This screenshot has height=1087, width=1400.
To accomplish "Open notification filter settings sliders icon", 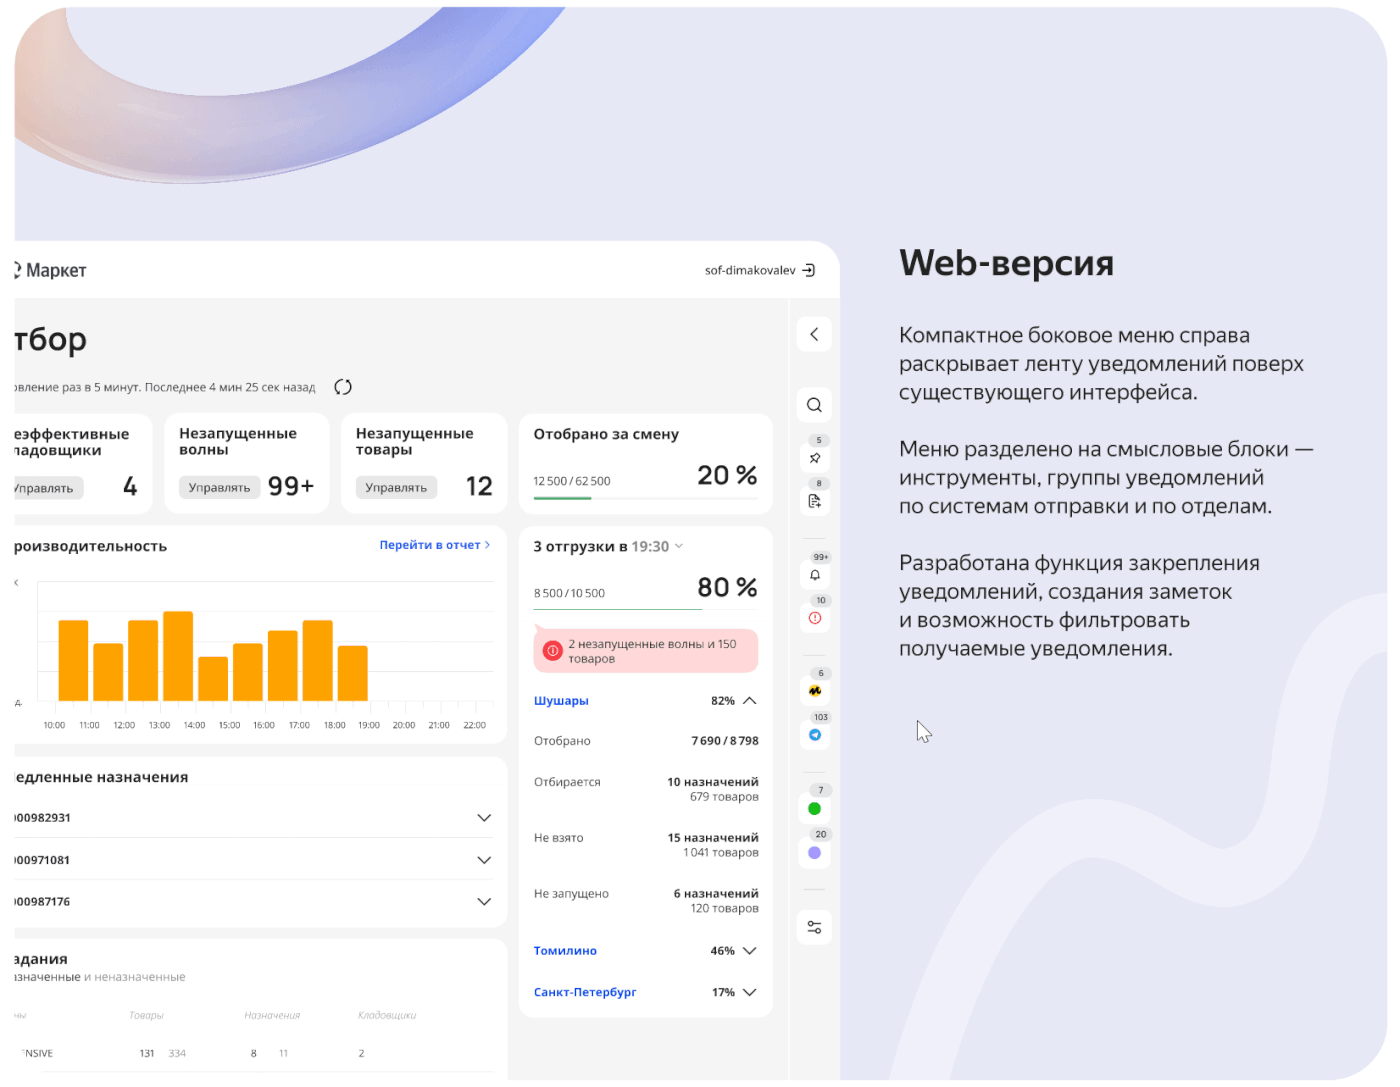I will click(x=814, y=928).
